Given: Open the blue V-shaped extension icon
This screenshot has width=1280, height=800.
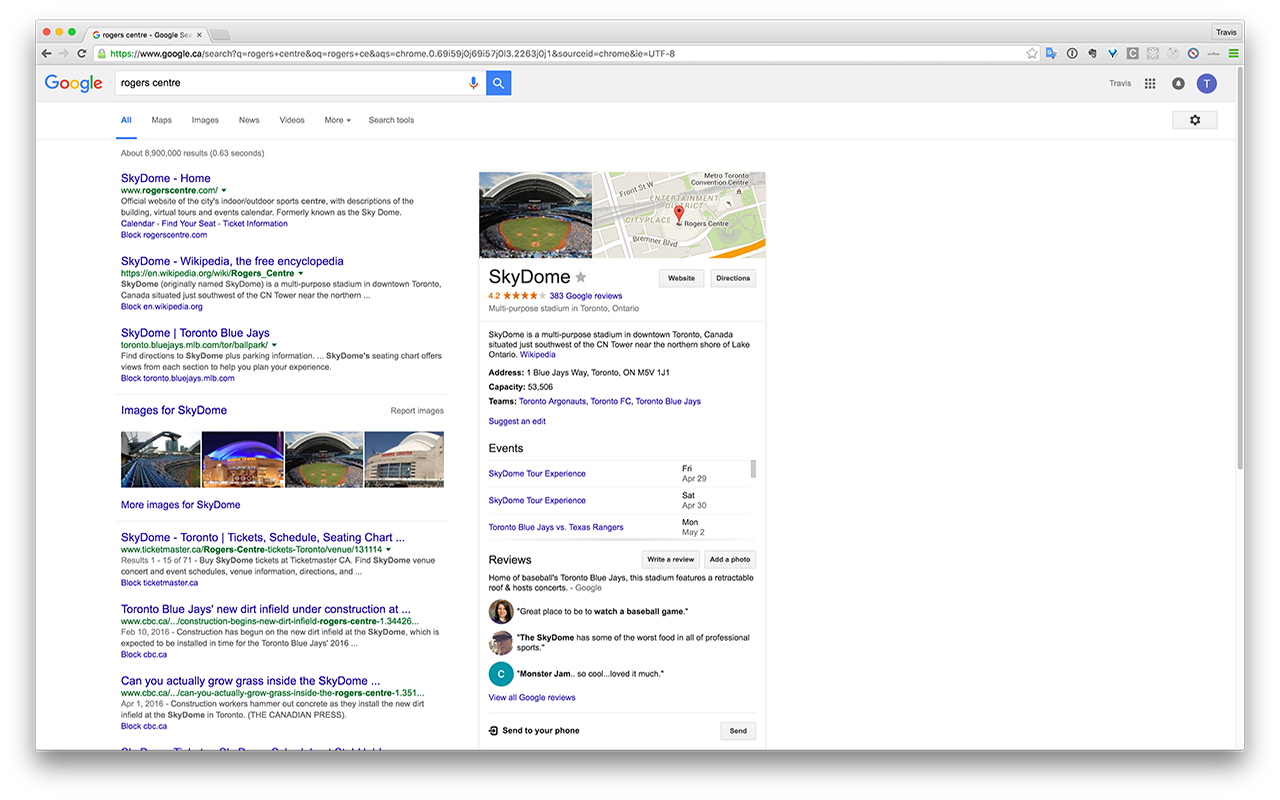Looking at the screenshot, I should 1112,53.
